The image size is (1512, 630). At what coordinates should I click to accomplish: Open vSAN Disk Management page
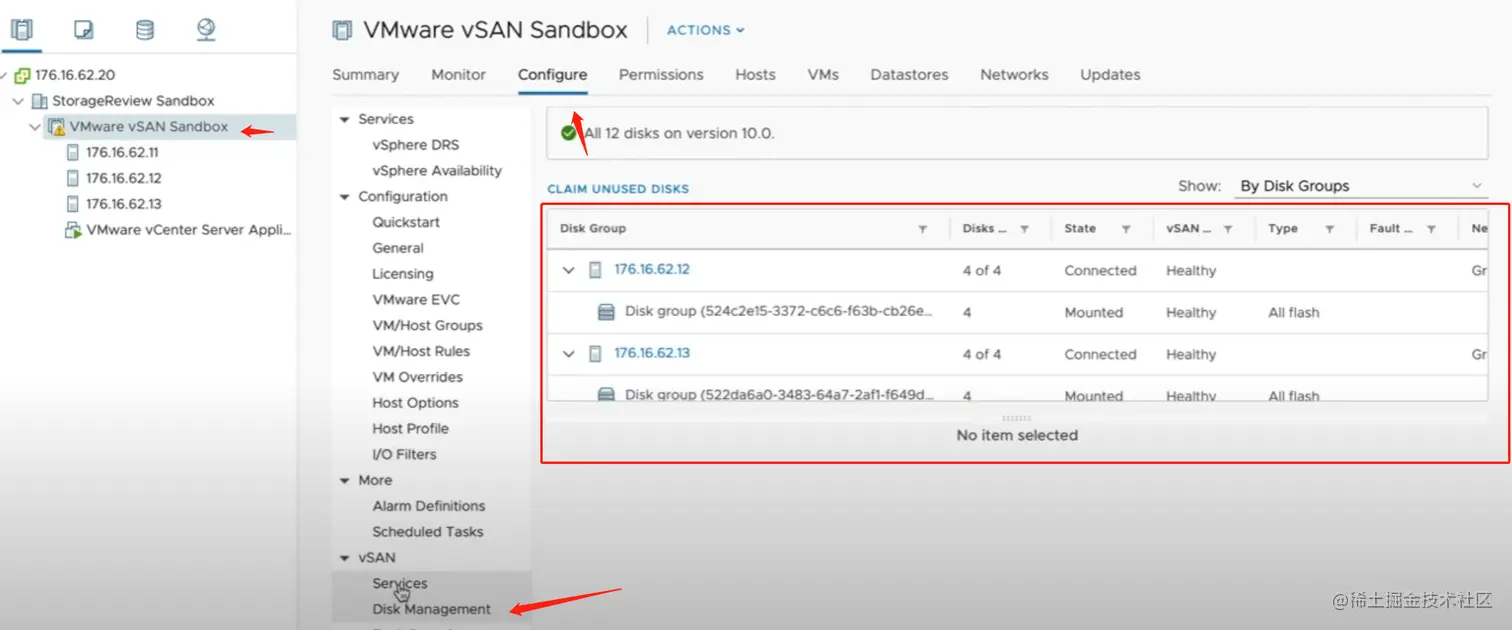tap(432, 609)
